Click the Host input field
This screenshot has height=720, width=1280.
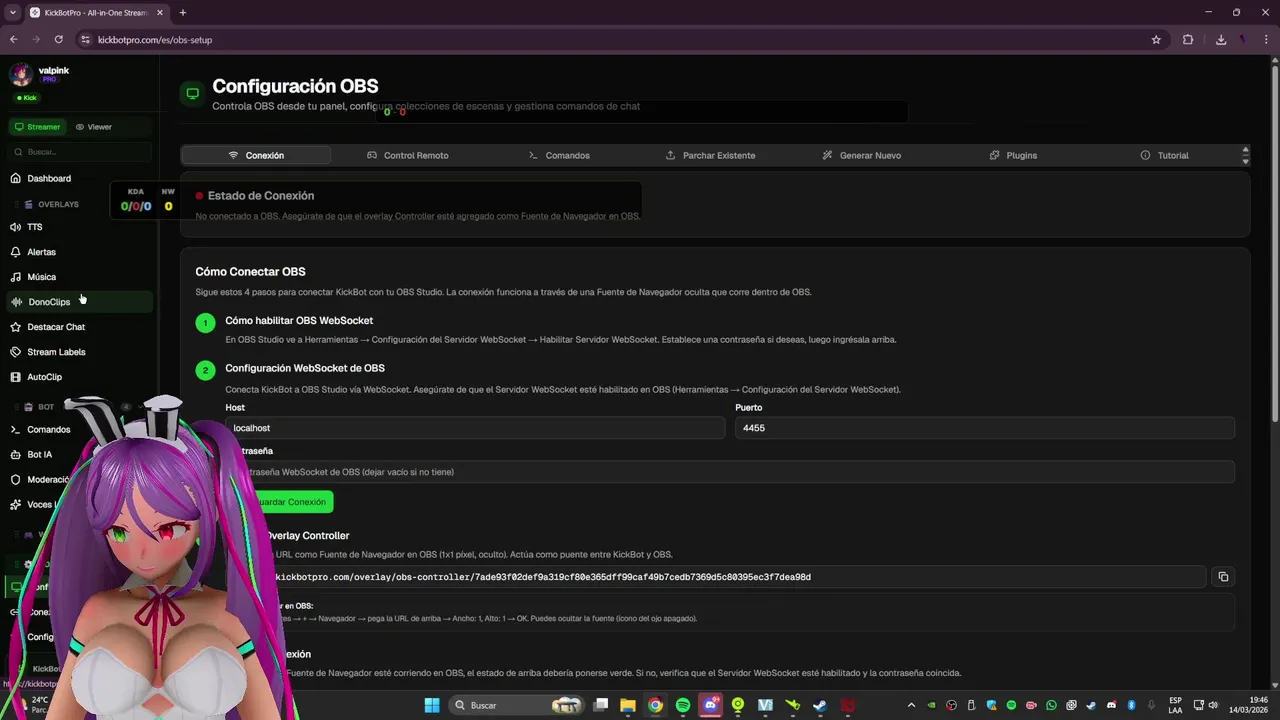(x=475, y=428)
